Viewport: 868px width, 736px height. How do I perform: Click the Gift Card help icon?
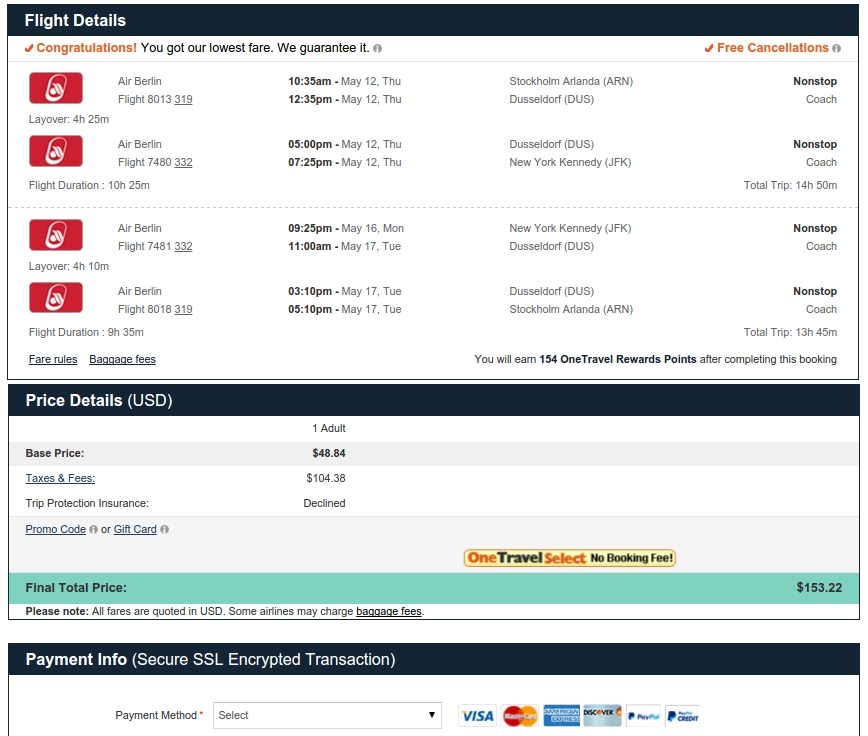(x=164, y=530)
